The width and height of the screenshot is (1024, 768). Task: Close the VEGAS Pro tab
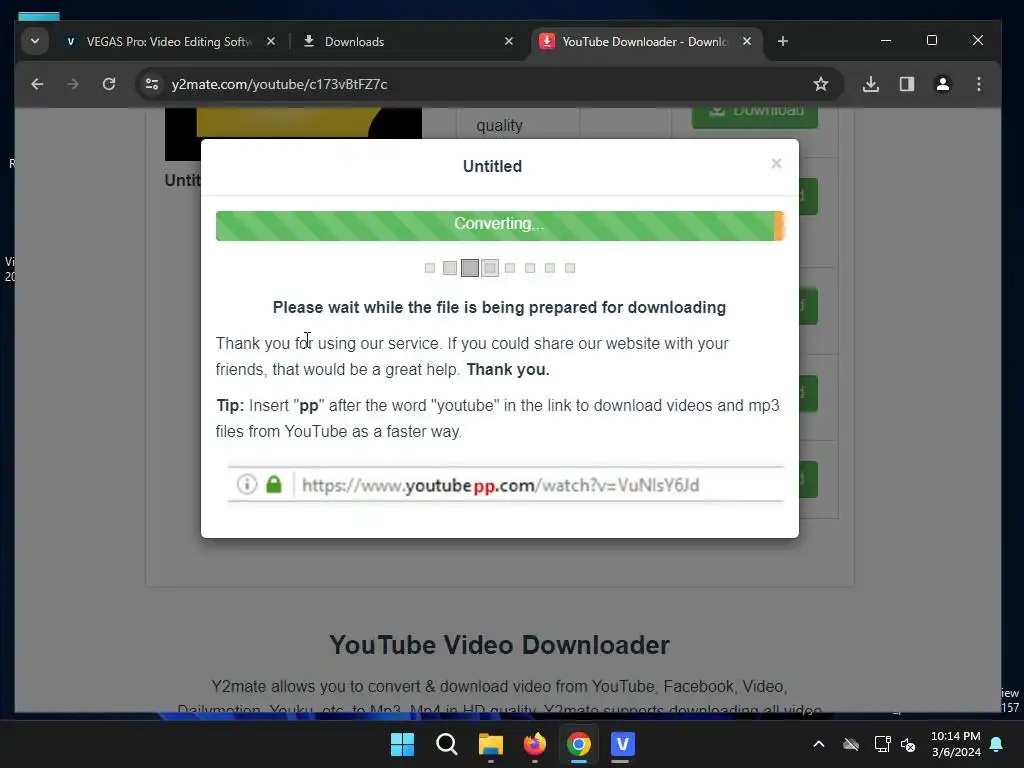click(x=271, y=41)
